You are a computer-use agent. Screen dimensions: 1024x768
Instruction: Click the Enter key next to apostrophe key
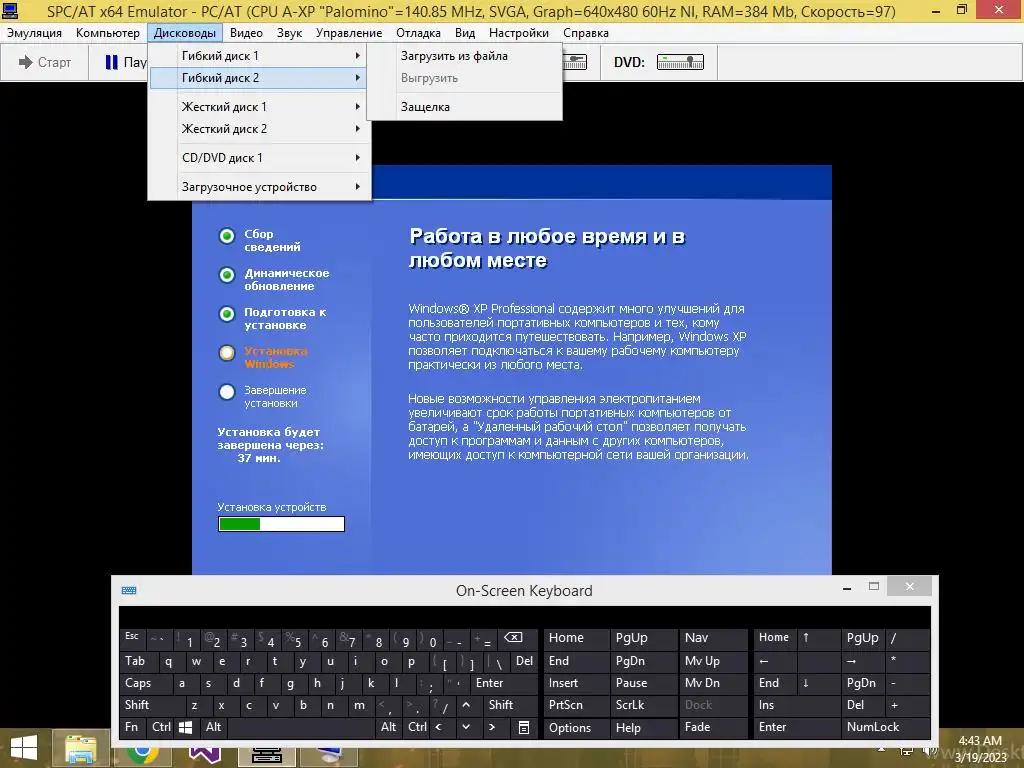pyautogui.click(x=503, y=683)
